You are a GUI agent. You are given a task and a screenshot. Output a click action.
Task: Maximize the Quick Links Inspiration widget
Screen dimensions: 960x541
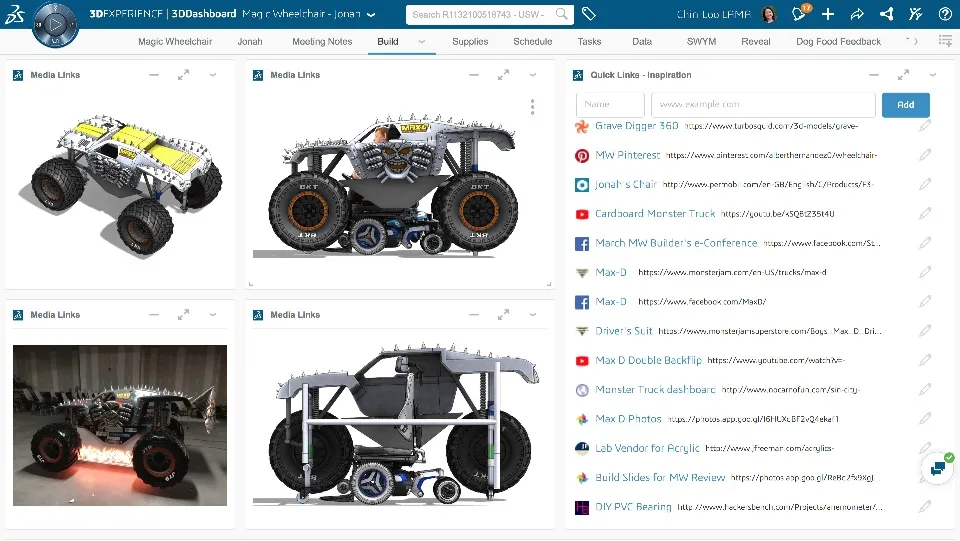903,75
